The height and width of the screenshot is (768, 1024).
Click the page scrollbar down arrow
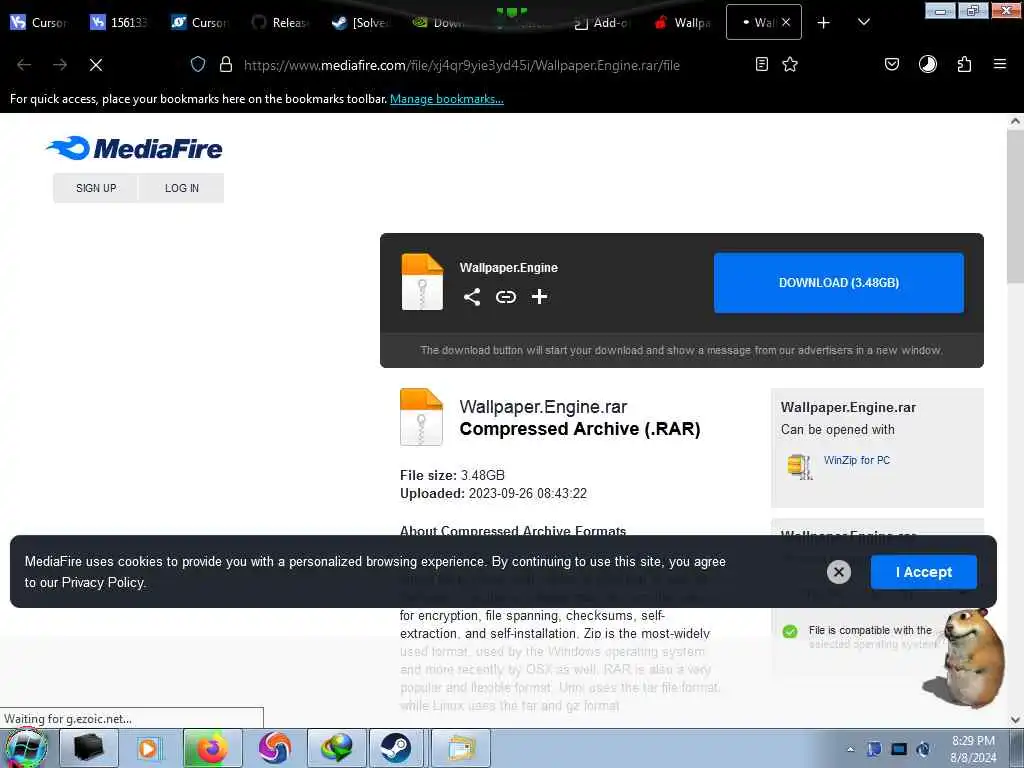click(x=1015, y=720)
